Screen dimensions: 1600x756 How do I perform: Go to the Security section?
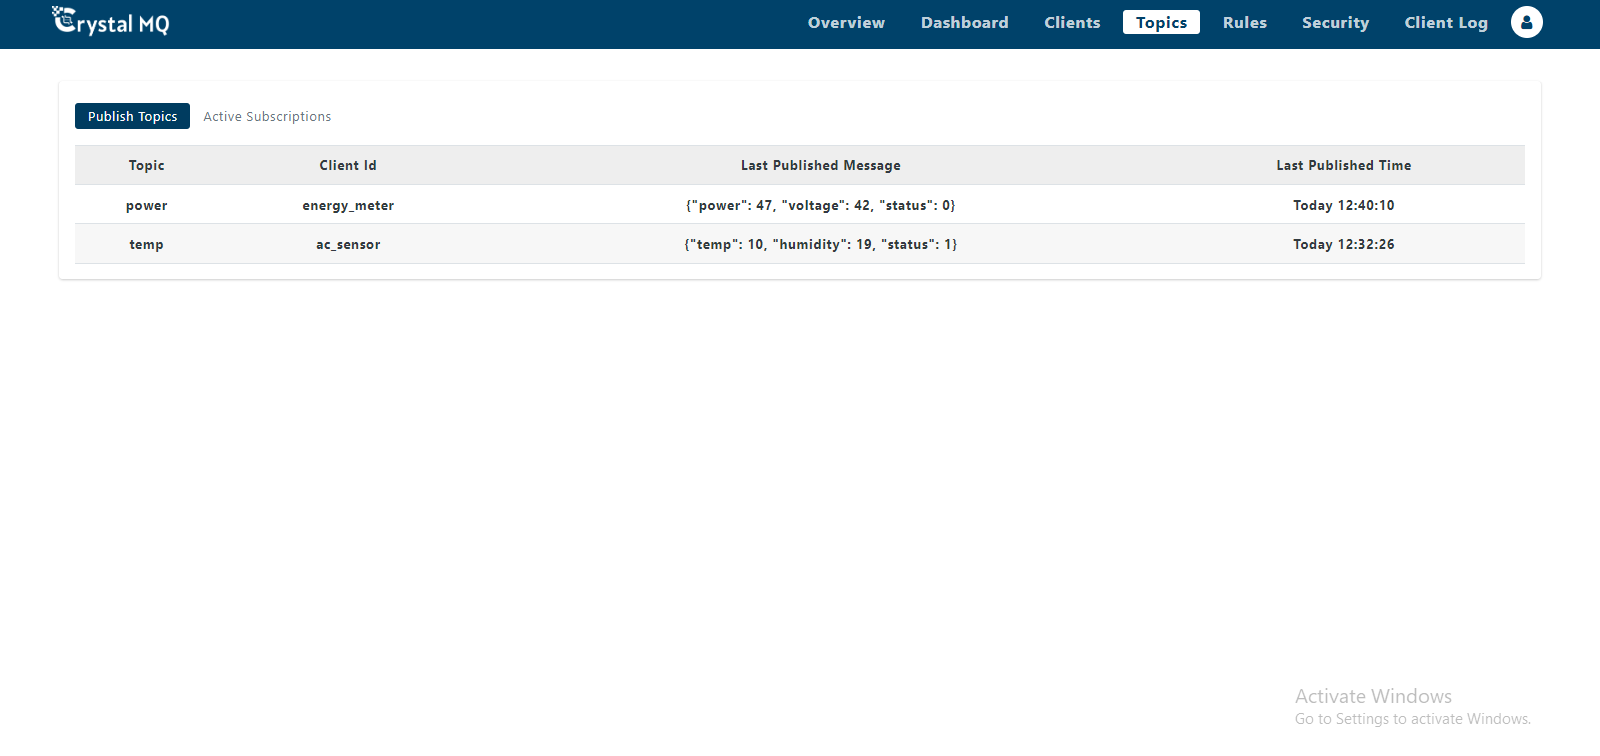tap(1335, 22)
